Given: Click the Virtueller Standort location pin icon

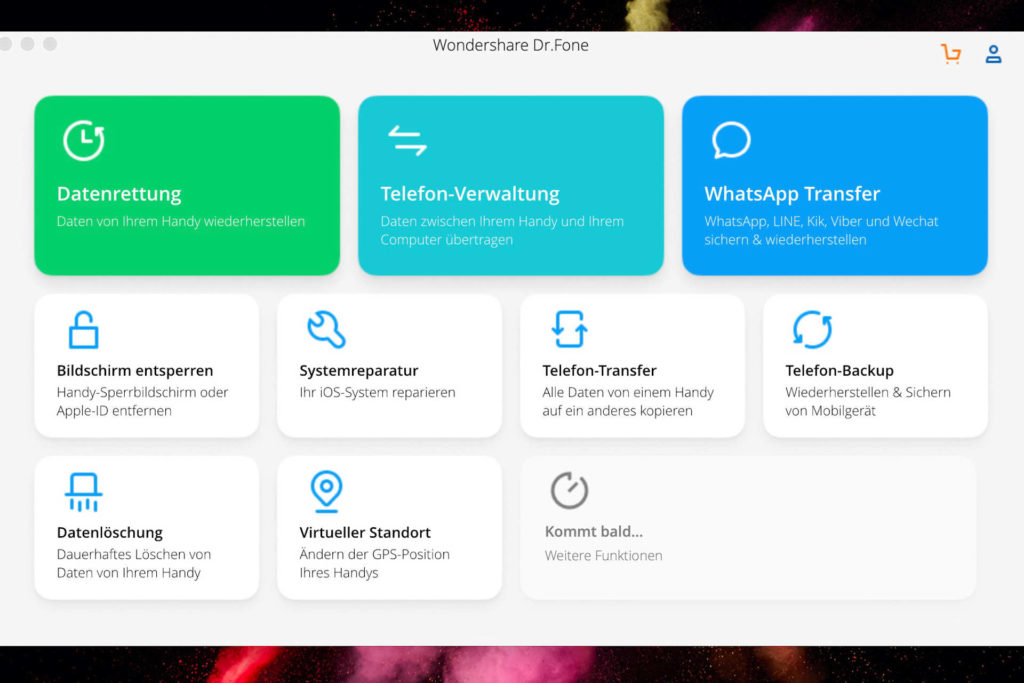Looking at the screenshot, I should click(326, 491).
